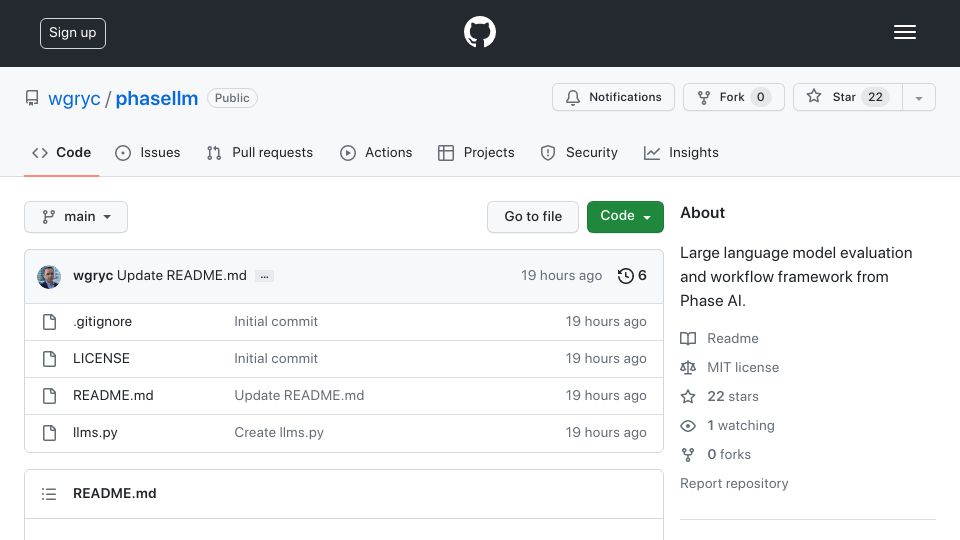Click the Fork count badge showing 0

pos(760,97)
